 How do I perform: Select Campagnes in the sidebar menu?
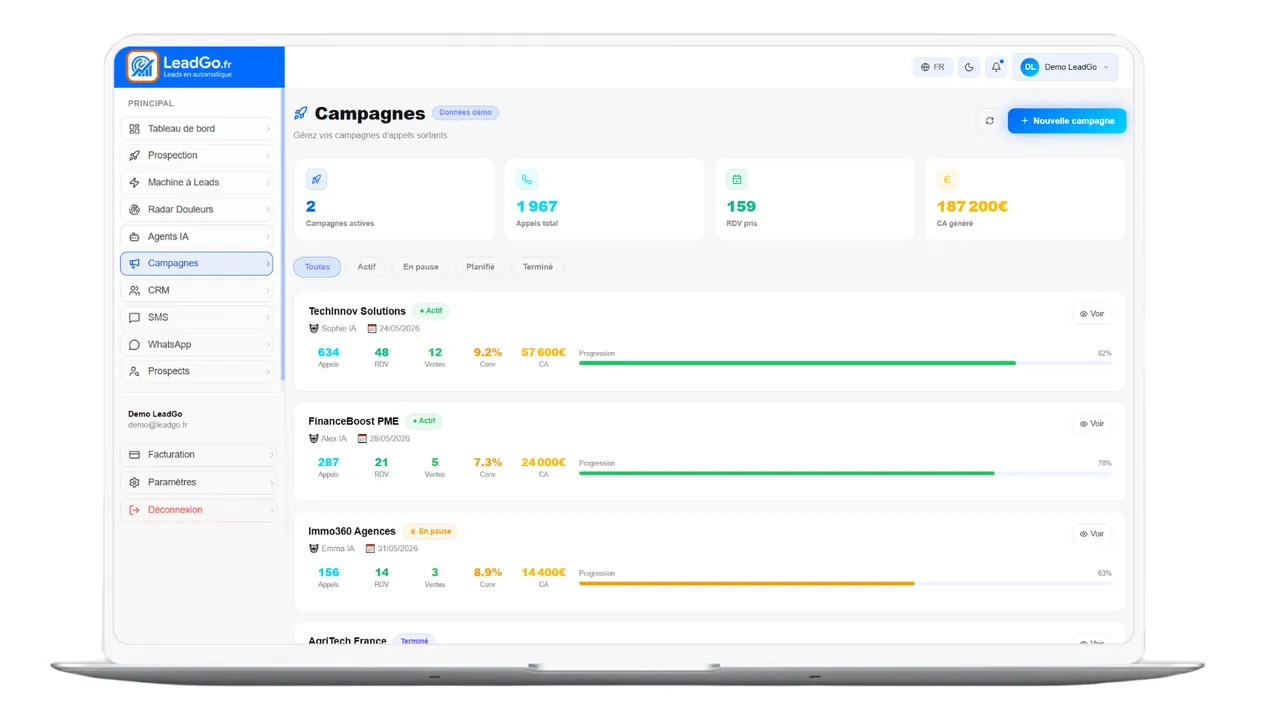click(196, 264)
